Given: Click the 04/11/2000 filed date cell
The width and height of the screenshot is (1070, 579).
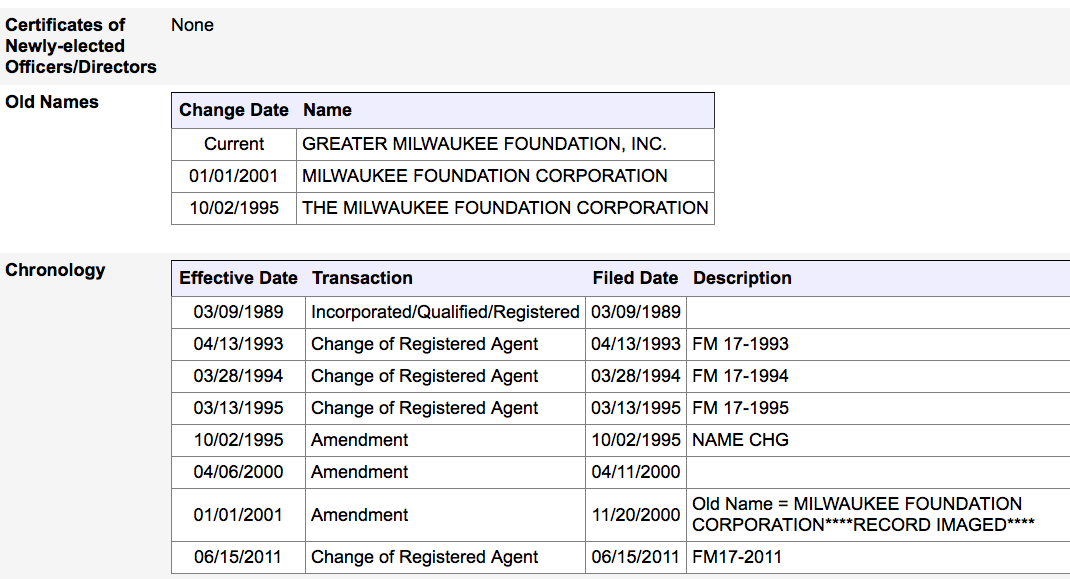Looking at the screenshot, I should click(635, 472).
